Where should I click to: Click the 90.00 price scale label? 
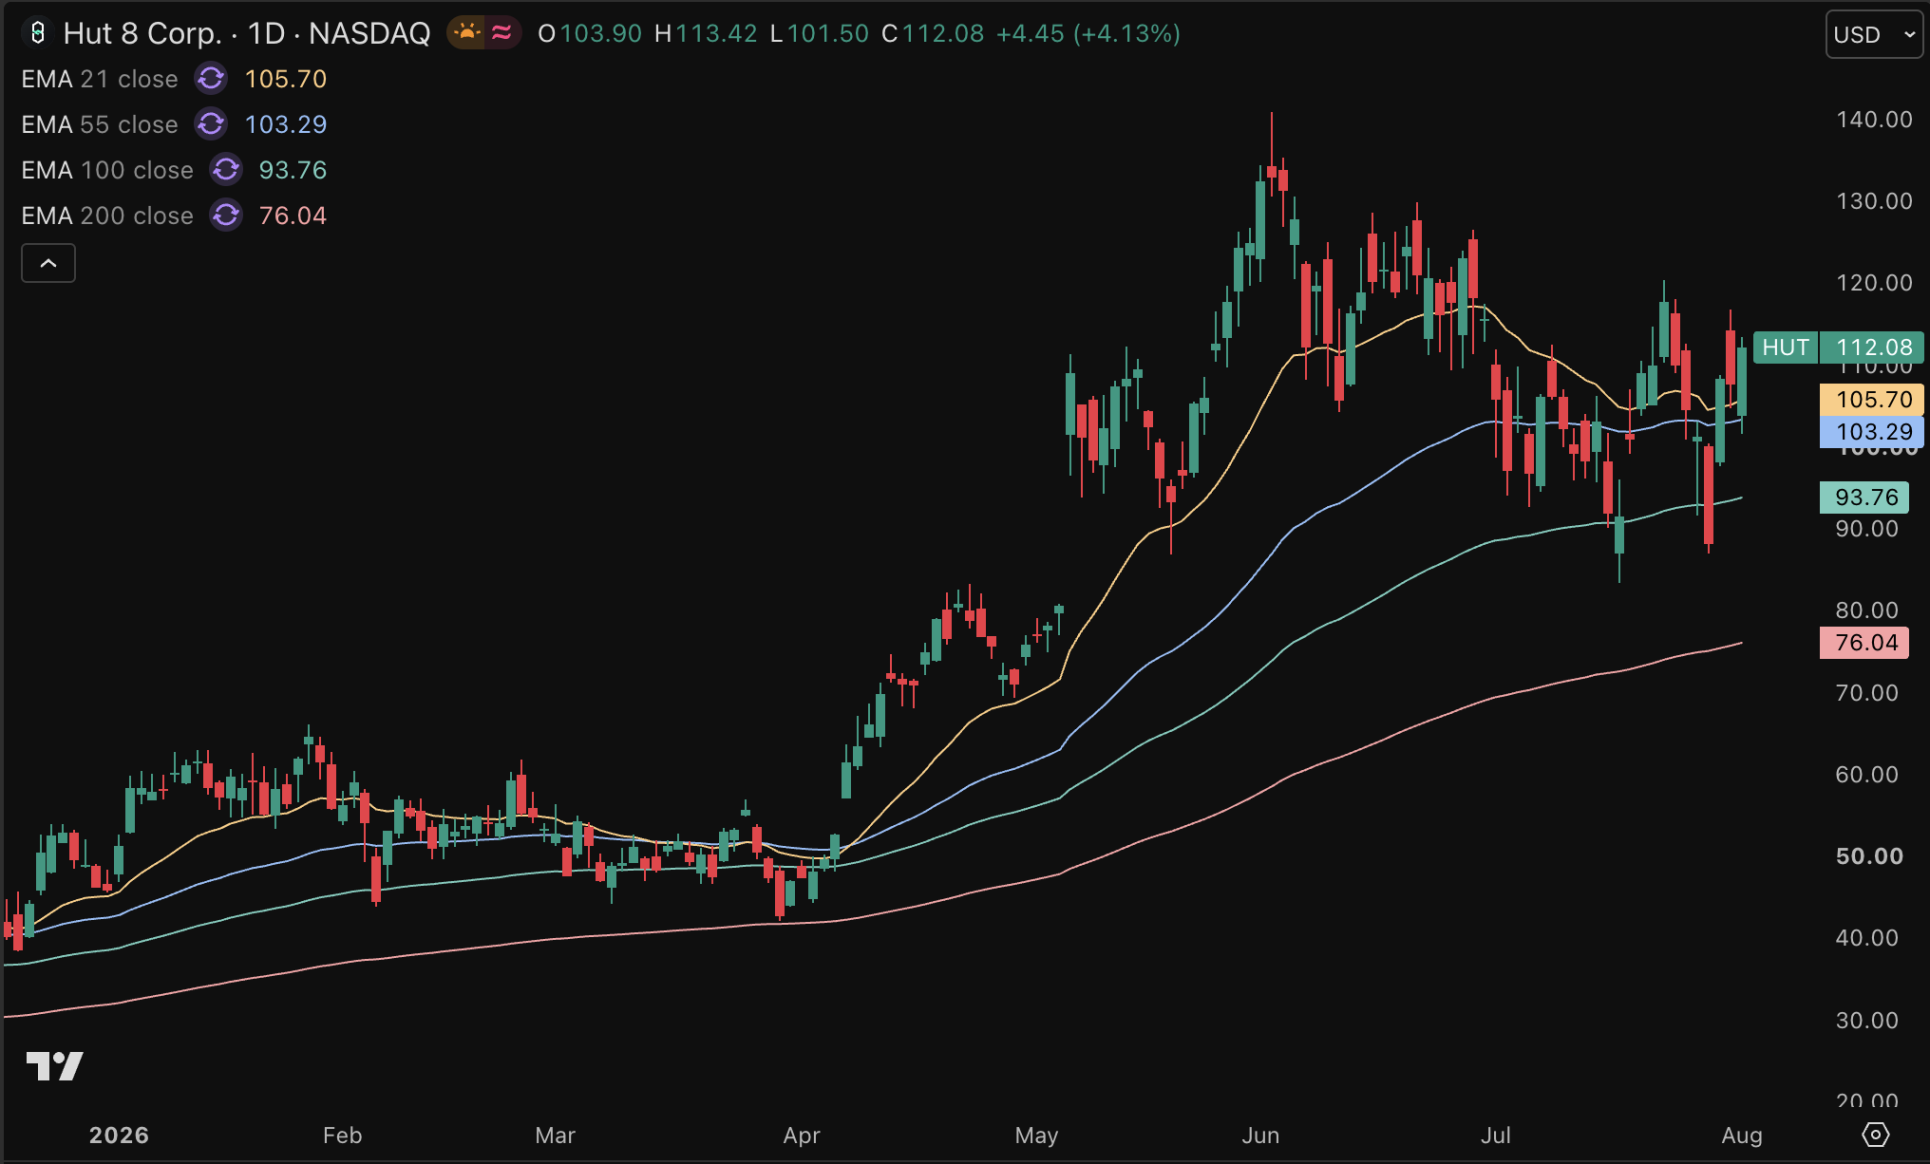tap(1866, 529)
